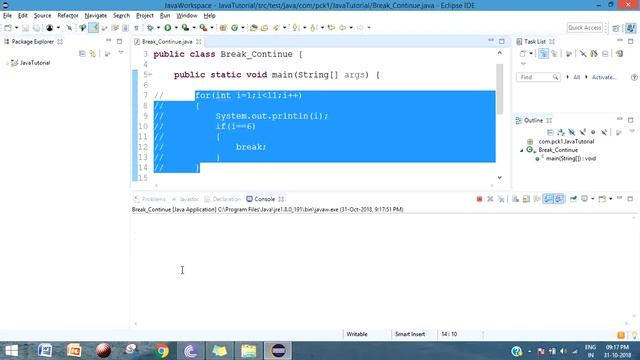This screenshot has width=640, height=360.
Task: Toggle Mark Occurrences highlighted toolbar button
Action: coord(93,28)
